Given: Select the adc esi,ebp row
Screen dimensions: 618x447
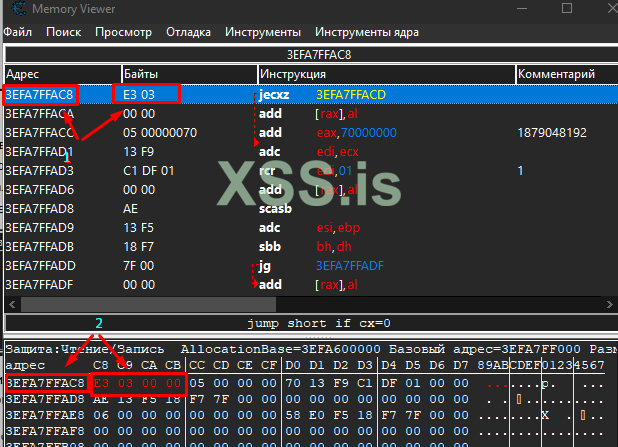Looking at the screenshot, I should pyautogui.click(x=311, y=227).
